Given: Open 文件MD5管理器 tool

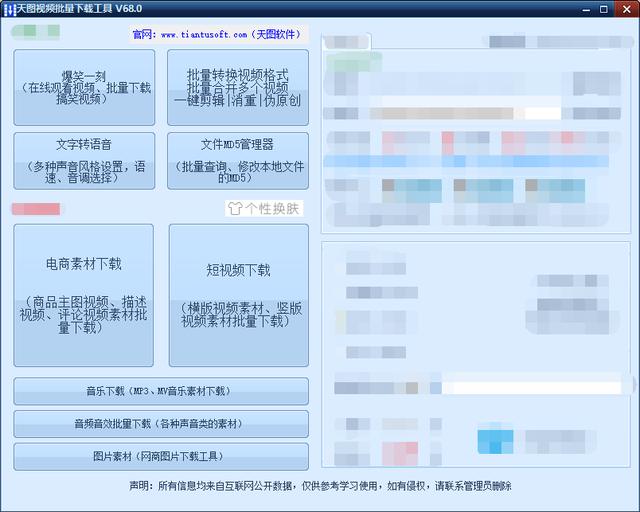Looking at the screenshot, I should click(x=238, y=161).
